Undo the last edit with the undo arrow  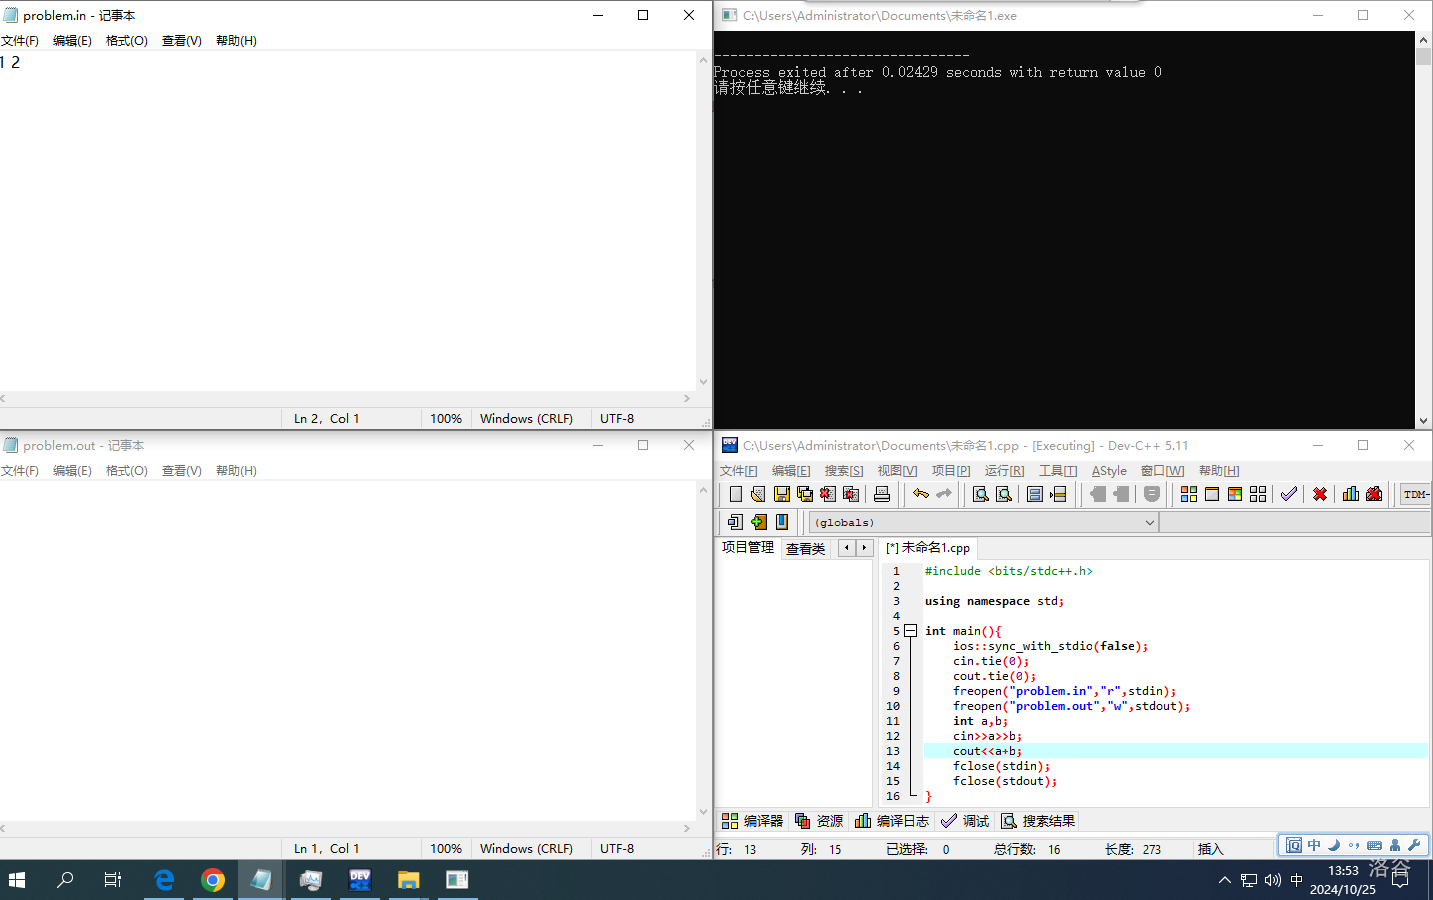(921, 494)
